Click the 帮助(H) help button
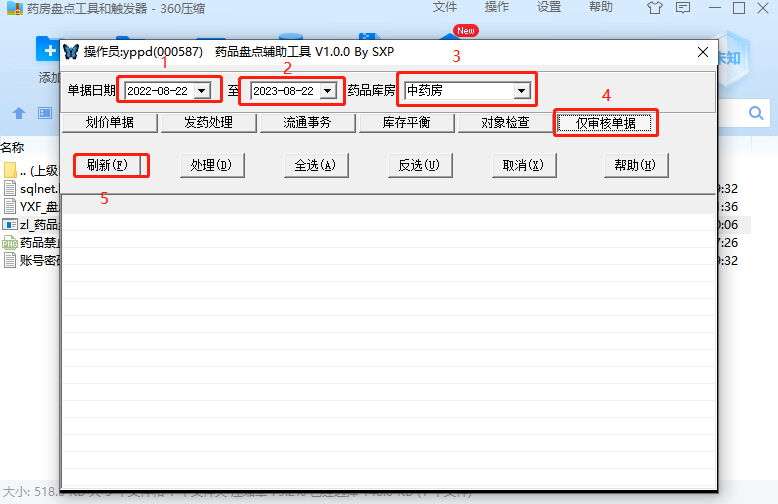The height and width of the screenshot is (504, 778). coord(636,165)
